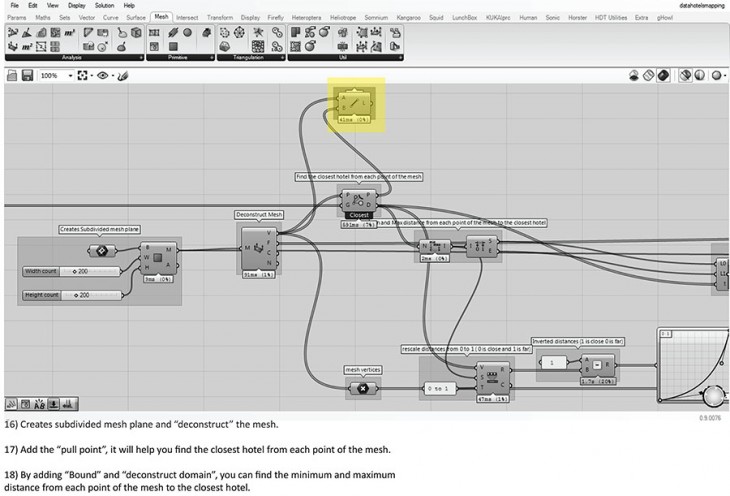Toggle preview for selected objects only
Screen dimensions: 730x496
[x=686, y=75]
